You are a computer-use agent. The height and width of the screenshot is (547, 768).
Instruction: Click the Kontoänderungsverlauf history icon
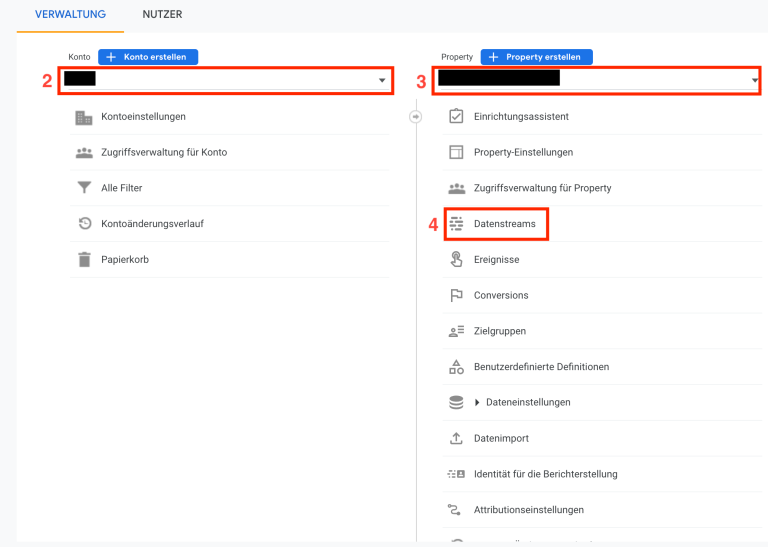click(x=84, y=224)
